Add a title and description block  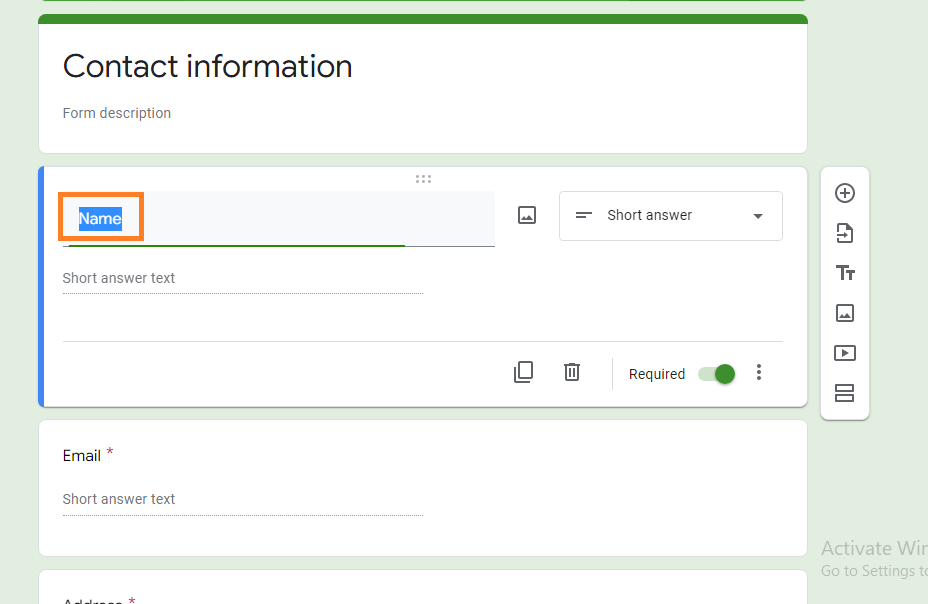coord(845,273)
